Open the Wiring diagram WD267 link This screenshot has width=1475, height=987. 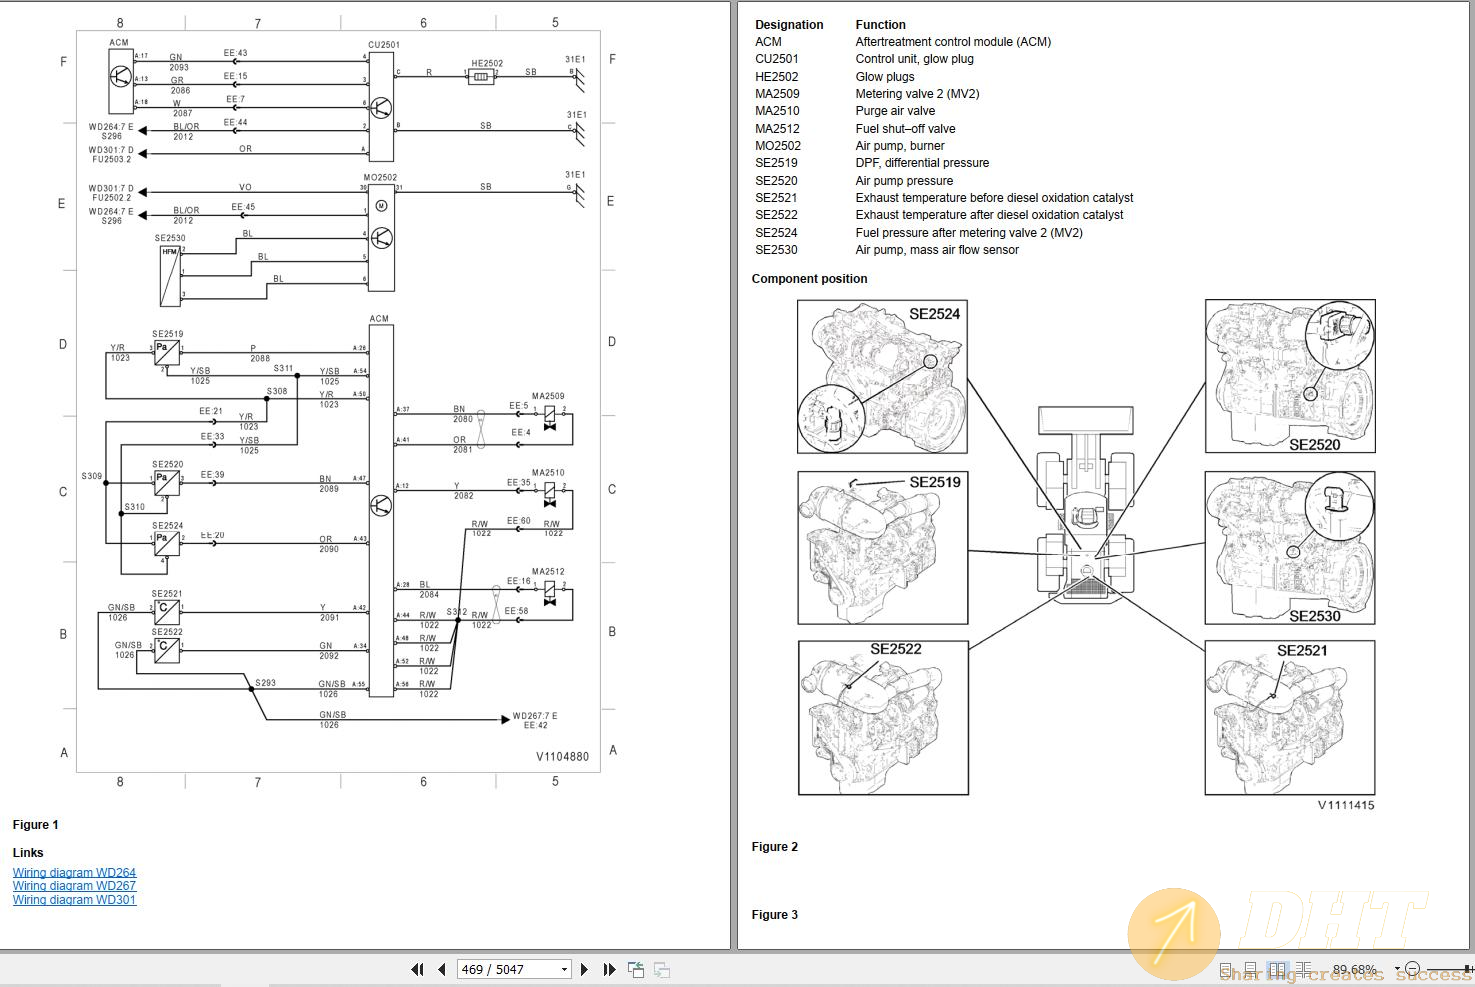click(74, 886)
